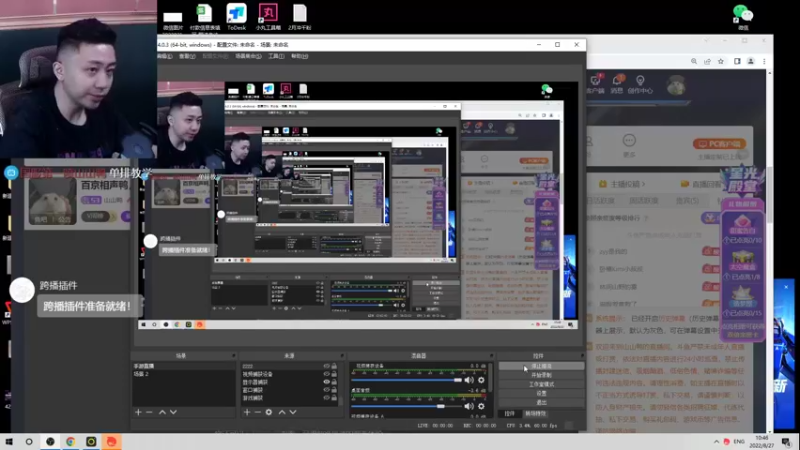Viewport: 800px width, 450px height.
Task: Open 消息 notifications on the webpage
Action: (x=617, y=84)
